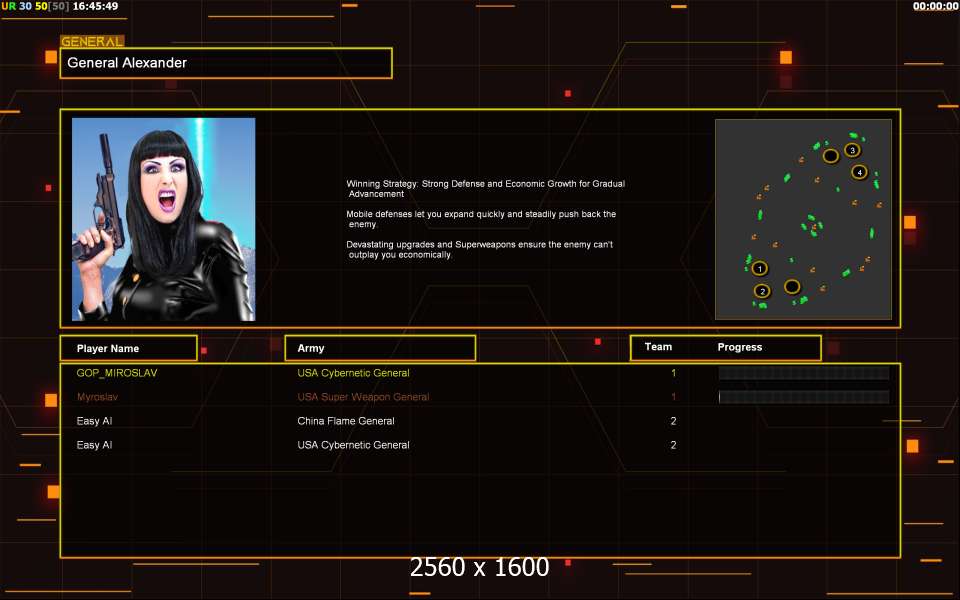
Task: Click the Player Name column header
Action: (x=129, y=348)
